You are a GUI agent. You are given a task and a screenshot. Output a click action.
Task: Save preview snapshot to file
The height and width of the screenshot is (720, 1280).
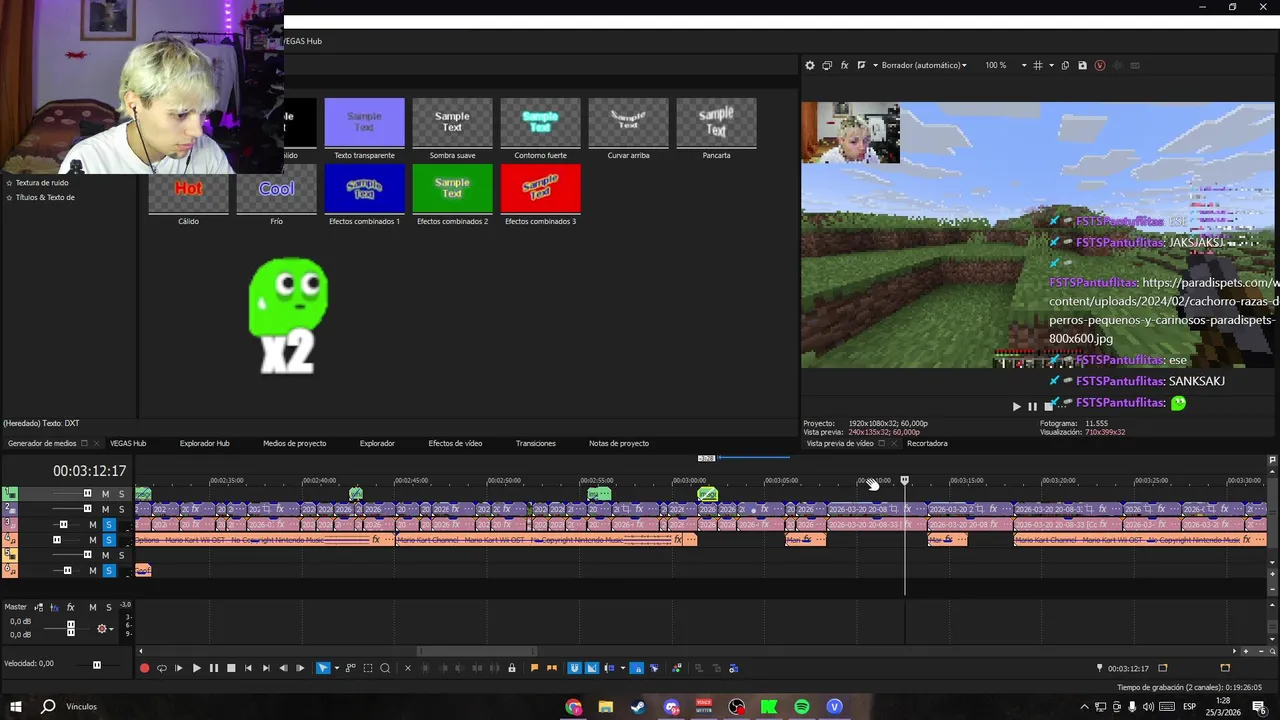(x=1082, y=65)
